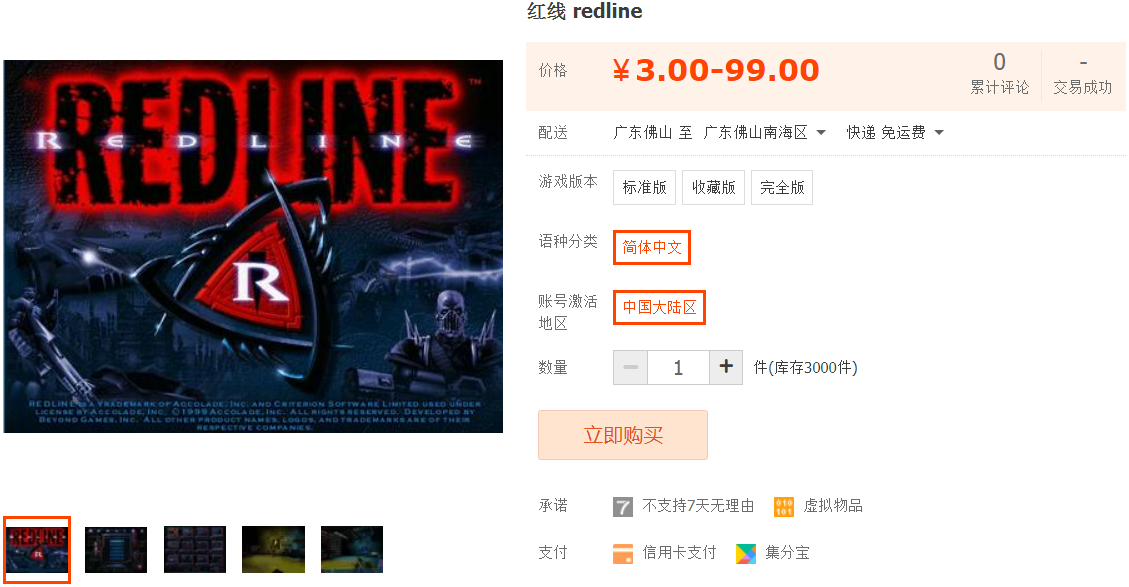Select the 收藏版 game version option

(714, 187)
